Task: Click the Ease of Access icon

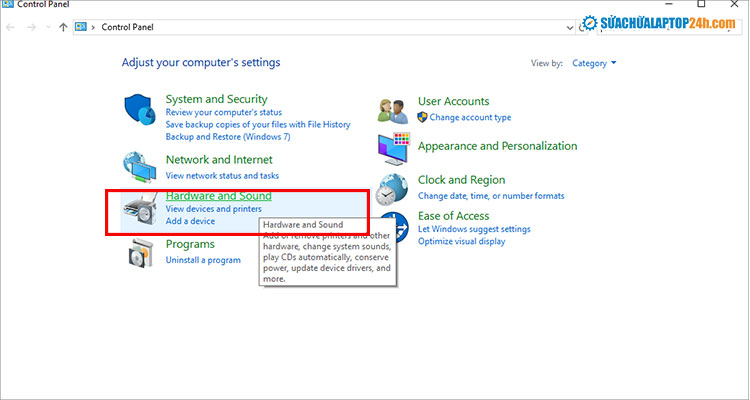Action: tap(394, 228)
